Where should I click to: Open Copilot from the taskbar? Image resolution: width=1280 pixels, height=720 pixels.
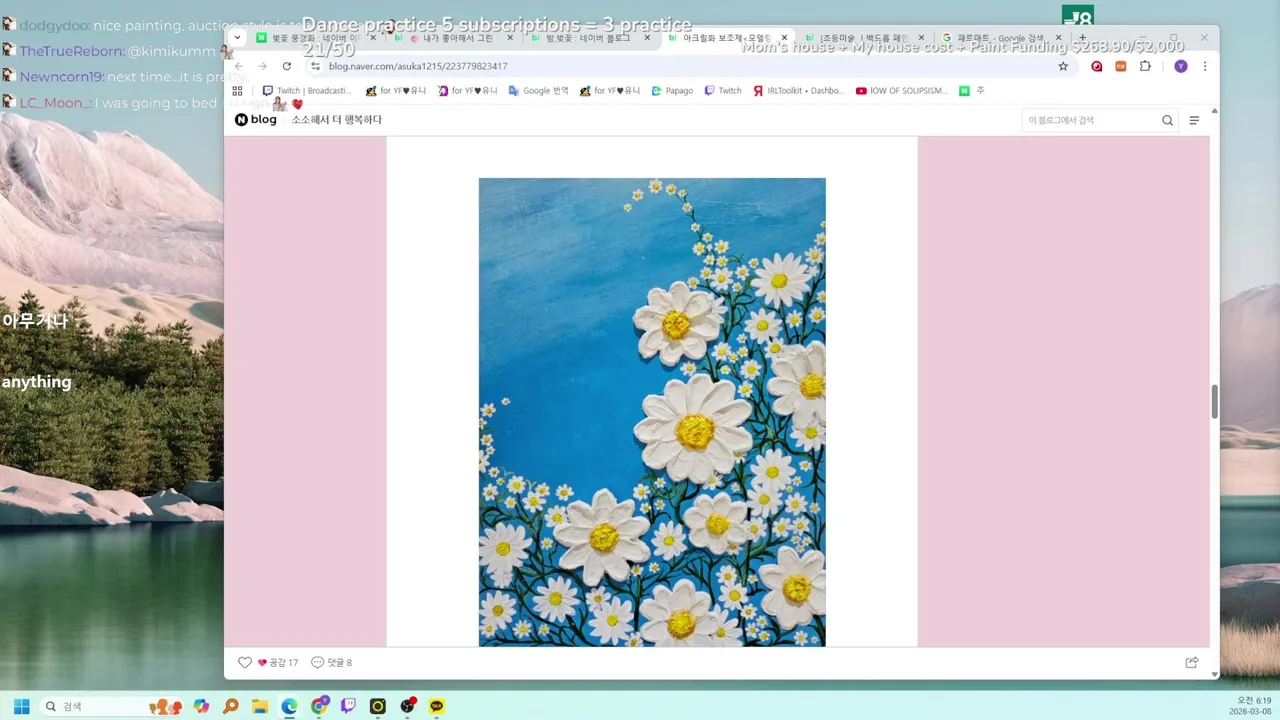click(x=201, y=706)
